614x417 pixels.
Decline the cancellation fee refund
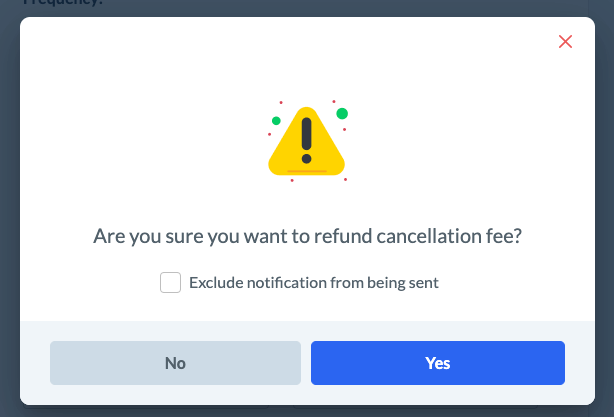click(x=175, y=363)
